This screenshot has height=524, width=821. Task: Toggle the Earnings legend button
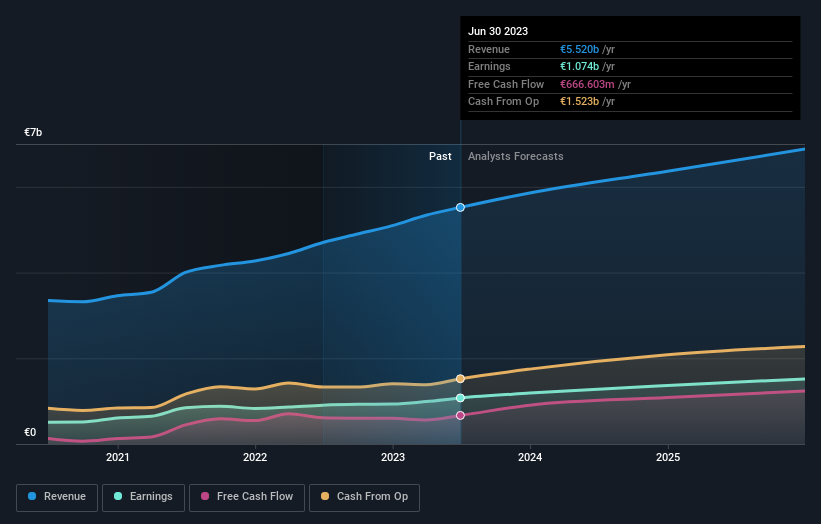coord(143,497)
